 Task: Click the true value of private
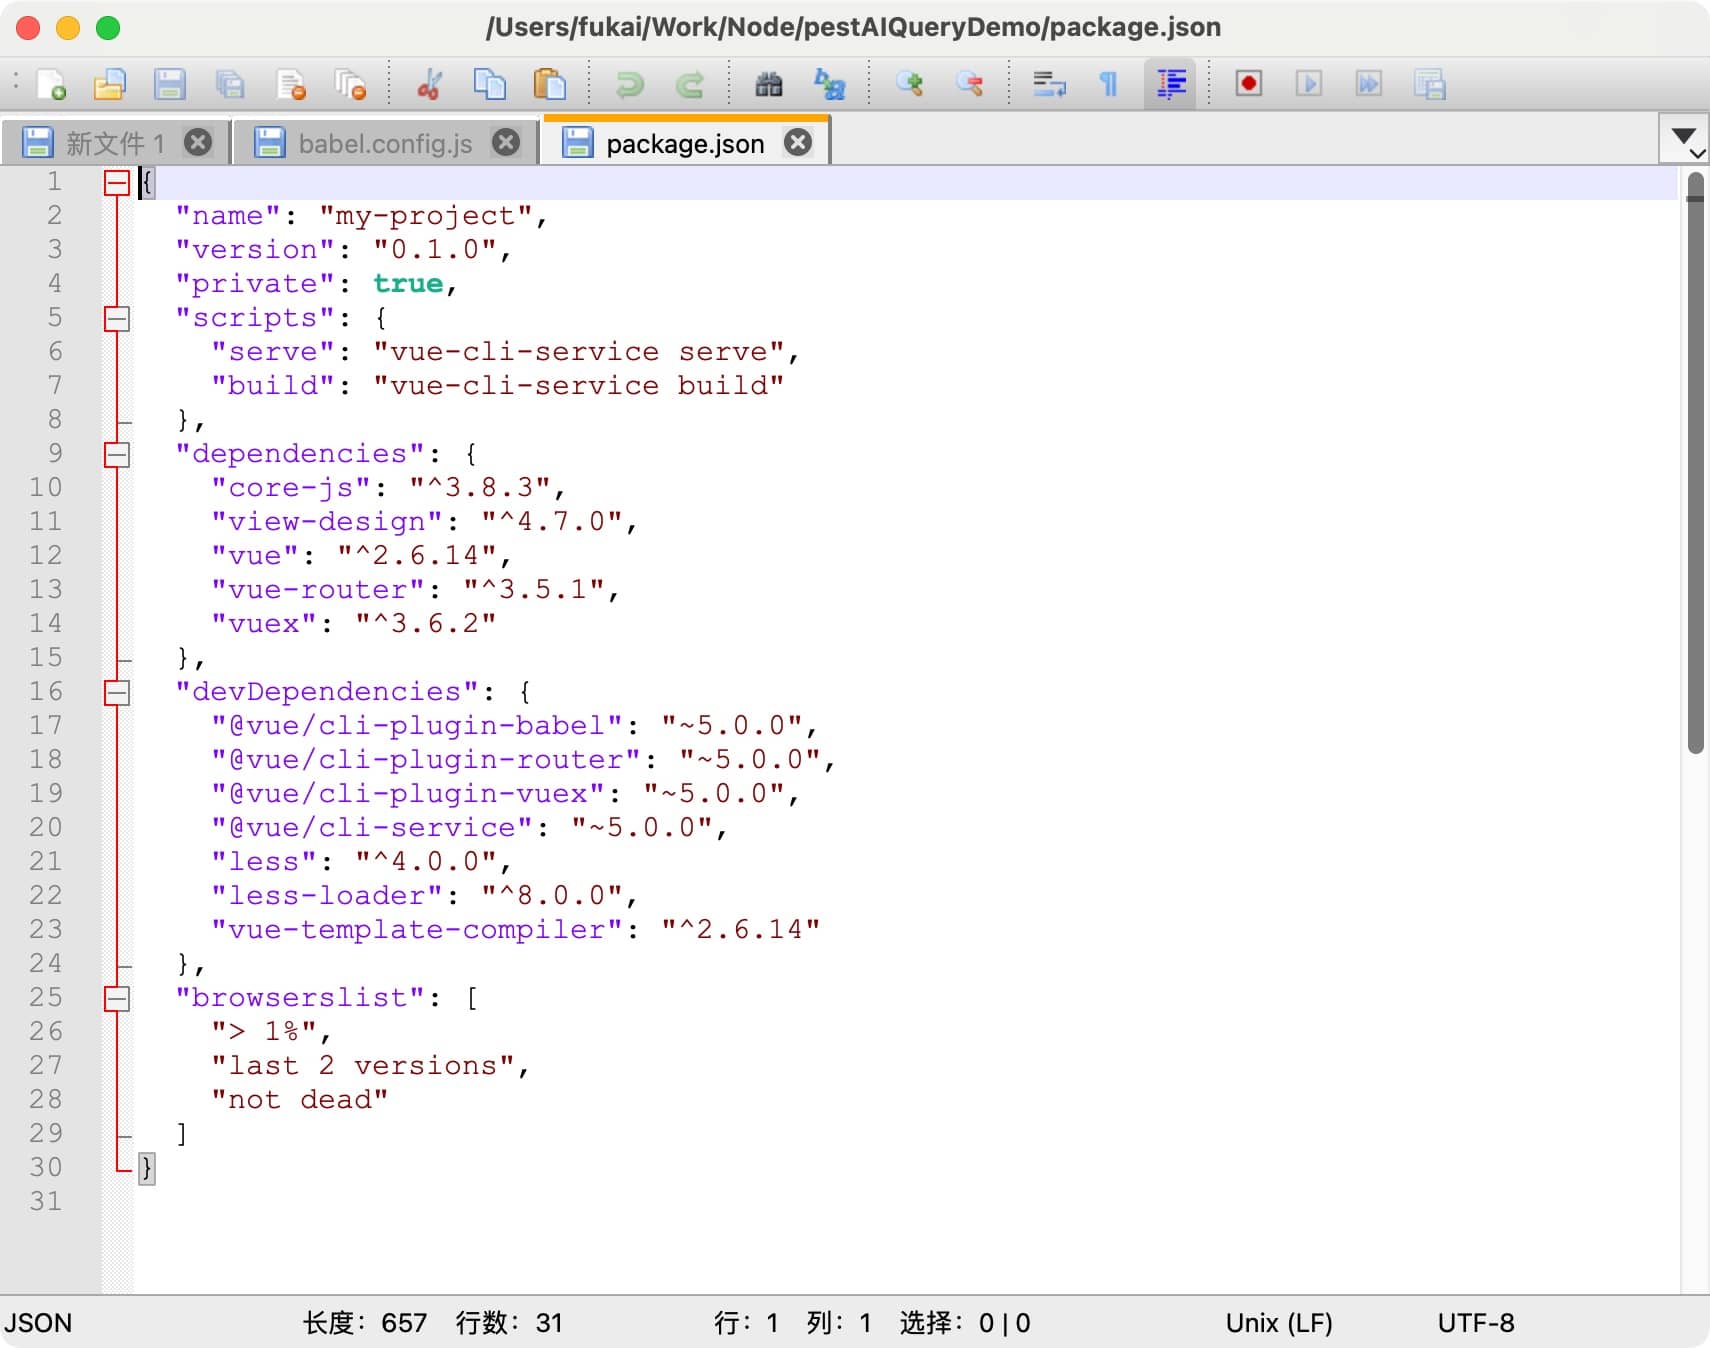408,284
